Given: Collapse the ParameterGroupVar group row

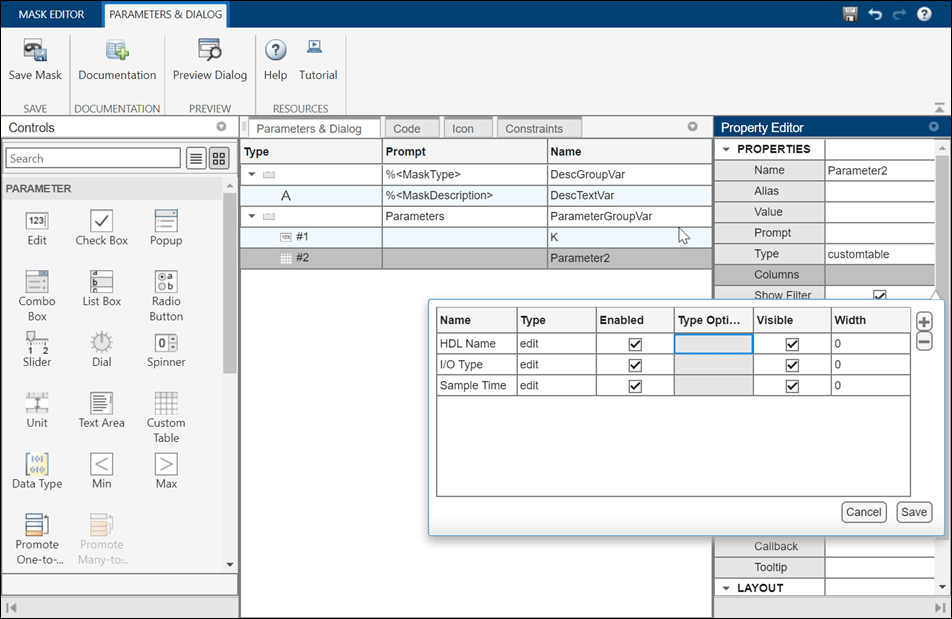Looking at the screenshot, I should (252, 215).
